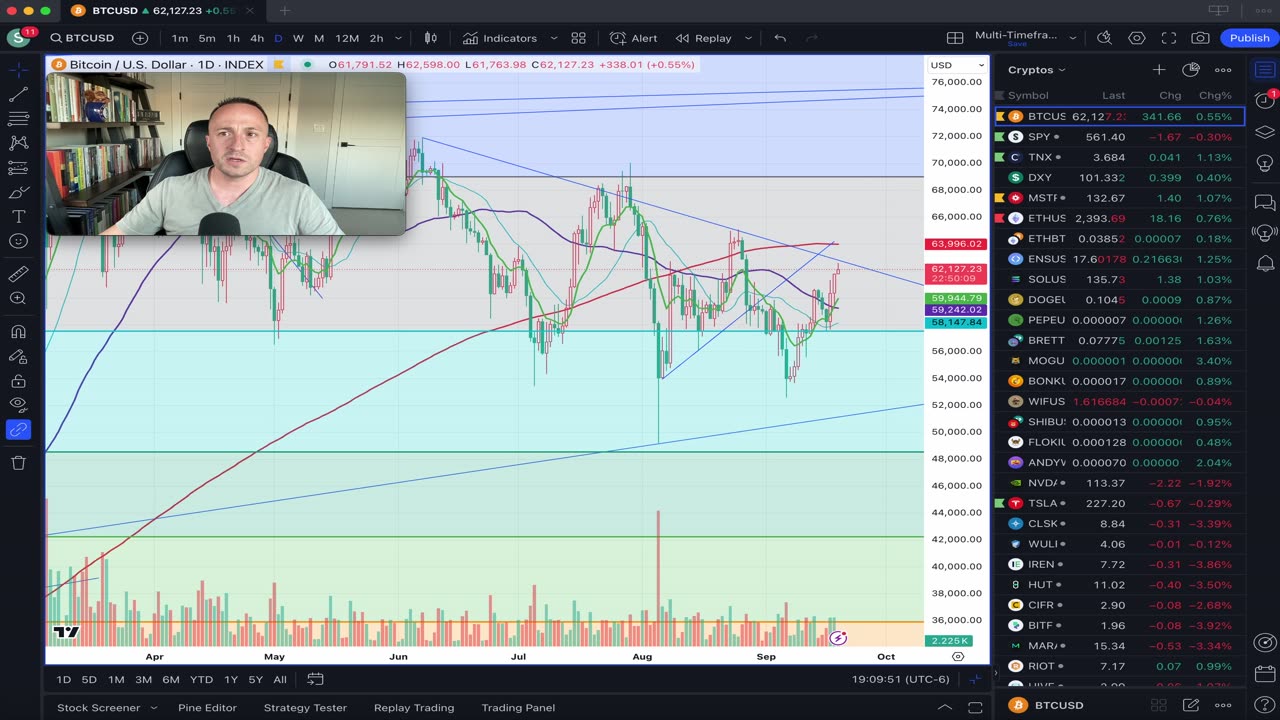Open chart settings hexagon icon
Screen dimensions: 1280x720
pos(1137,38)
